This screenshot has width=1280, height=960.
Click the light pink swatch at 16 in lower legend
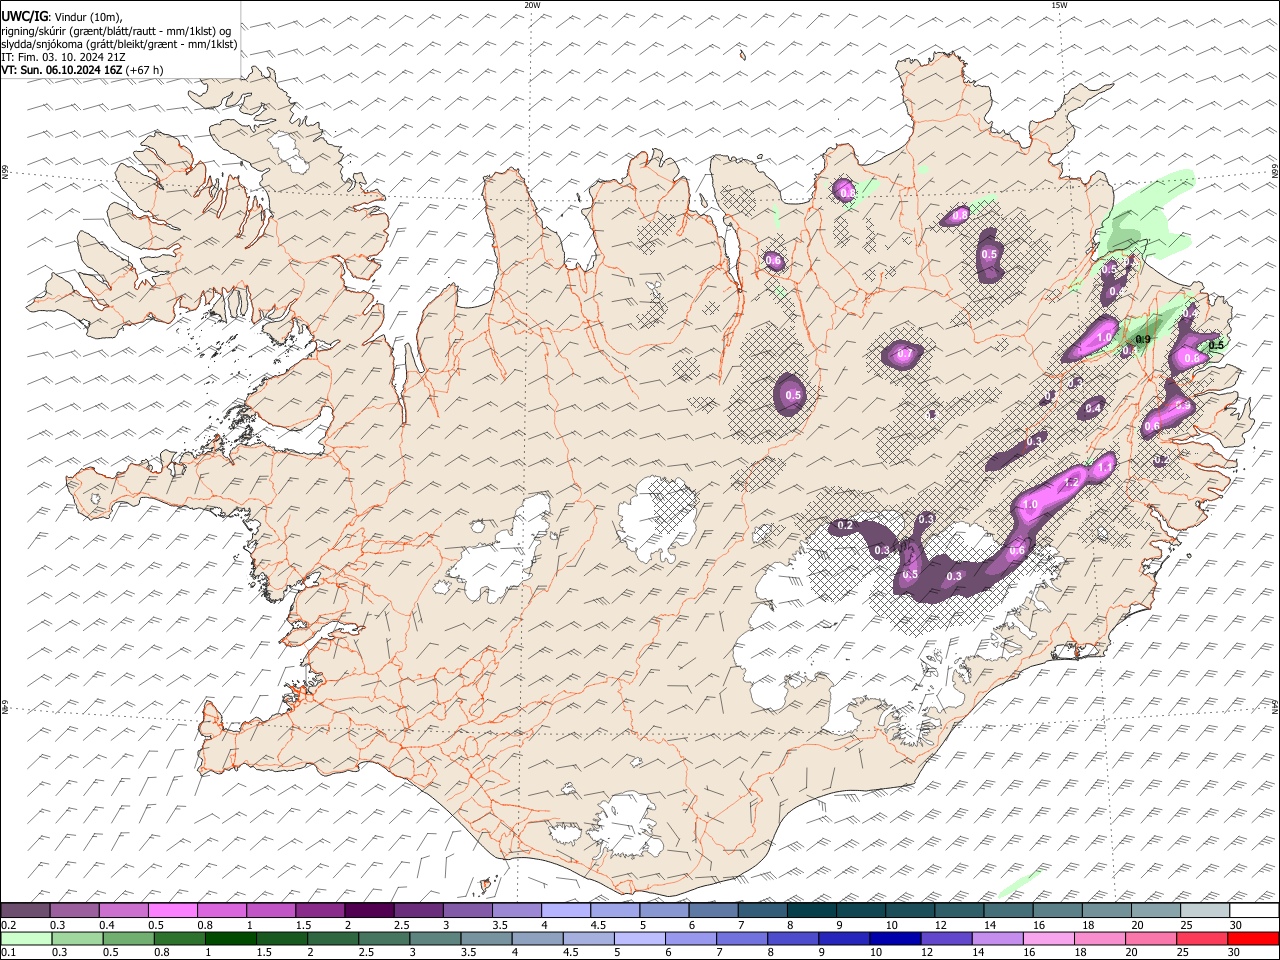[x=1047, y=939]
